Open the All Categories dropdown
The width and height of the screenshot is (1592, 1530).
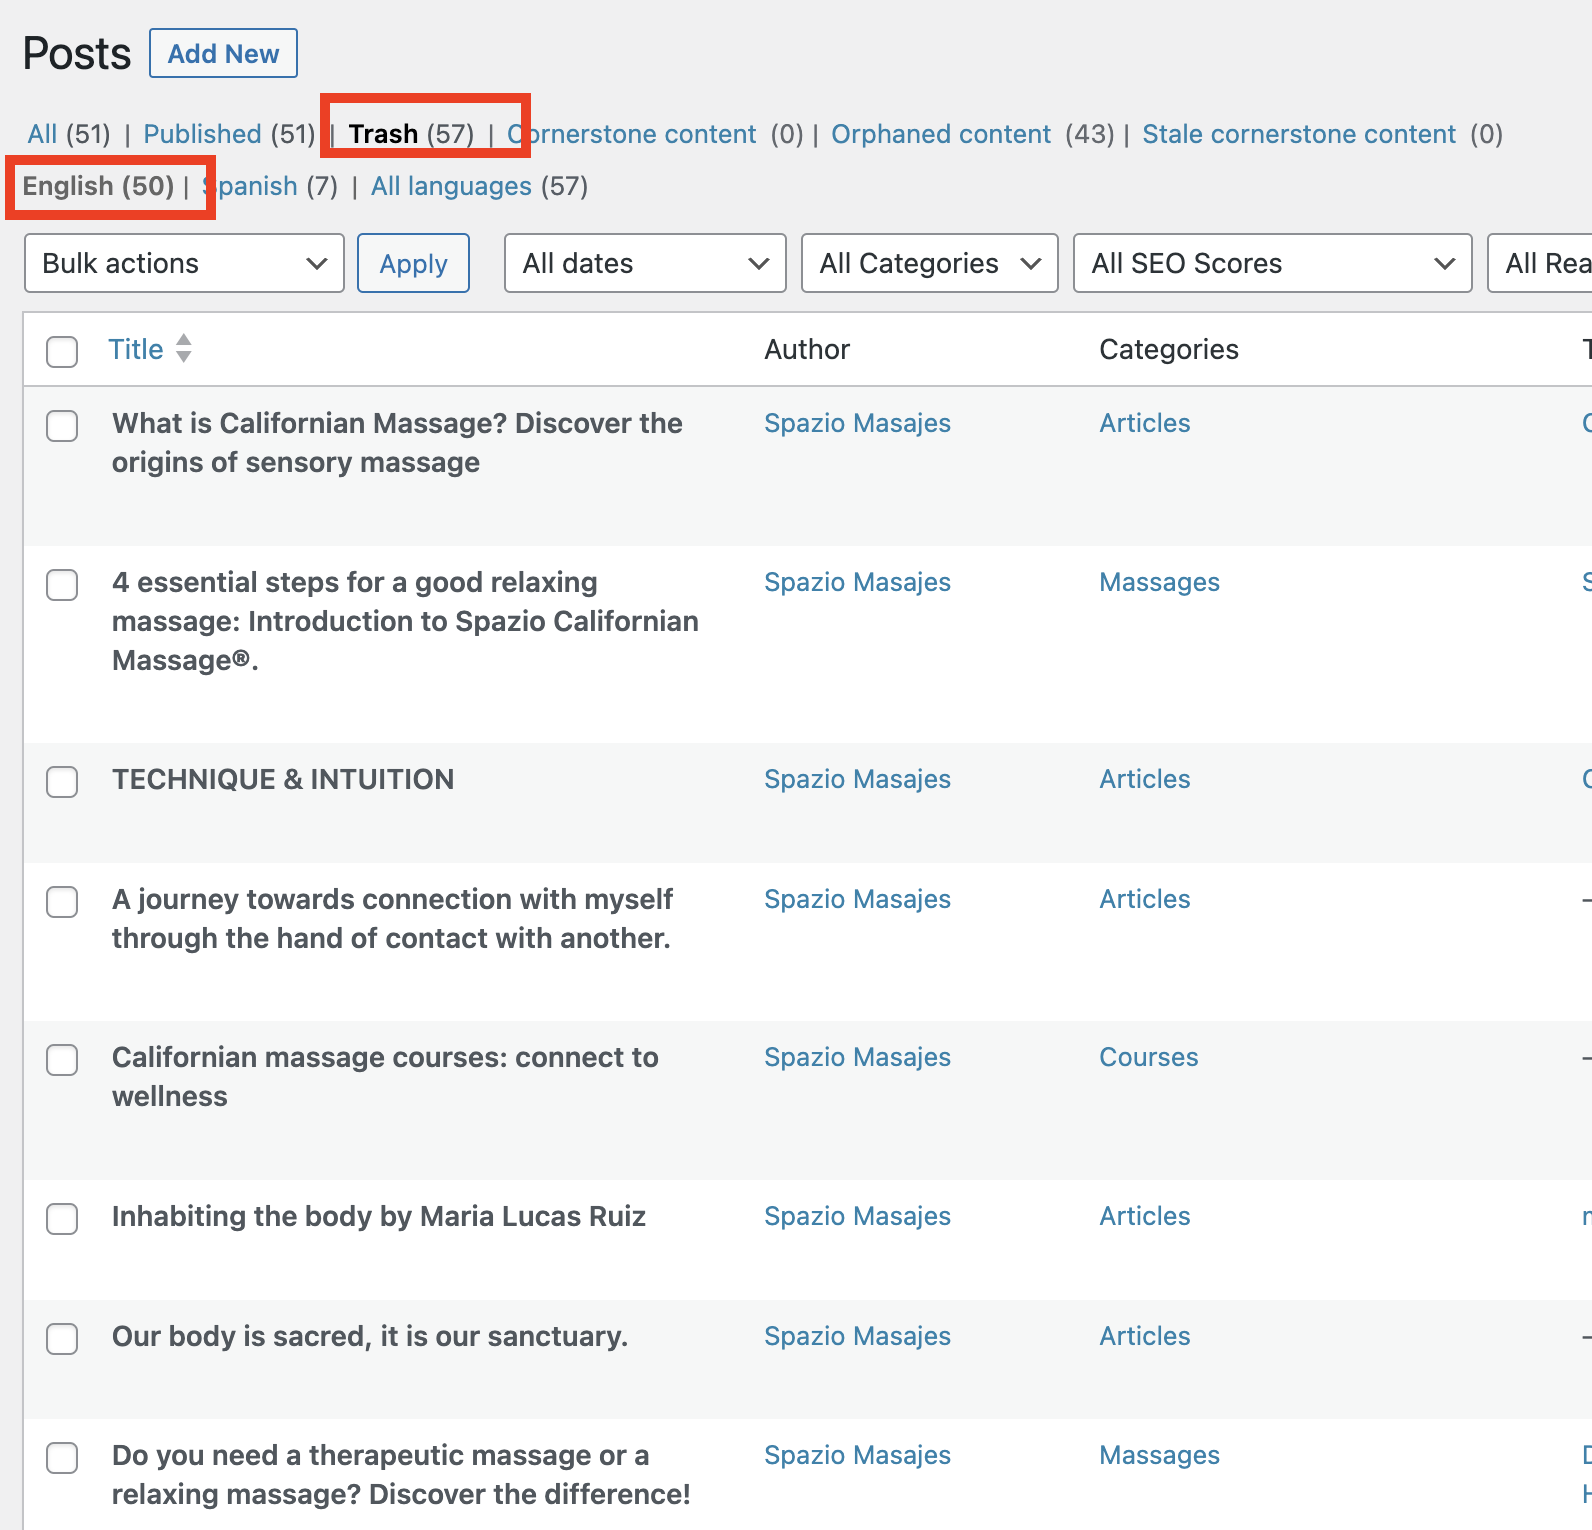(x=930, y=263)
